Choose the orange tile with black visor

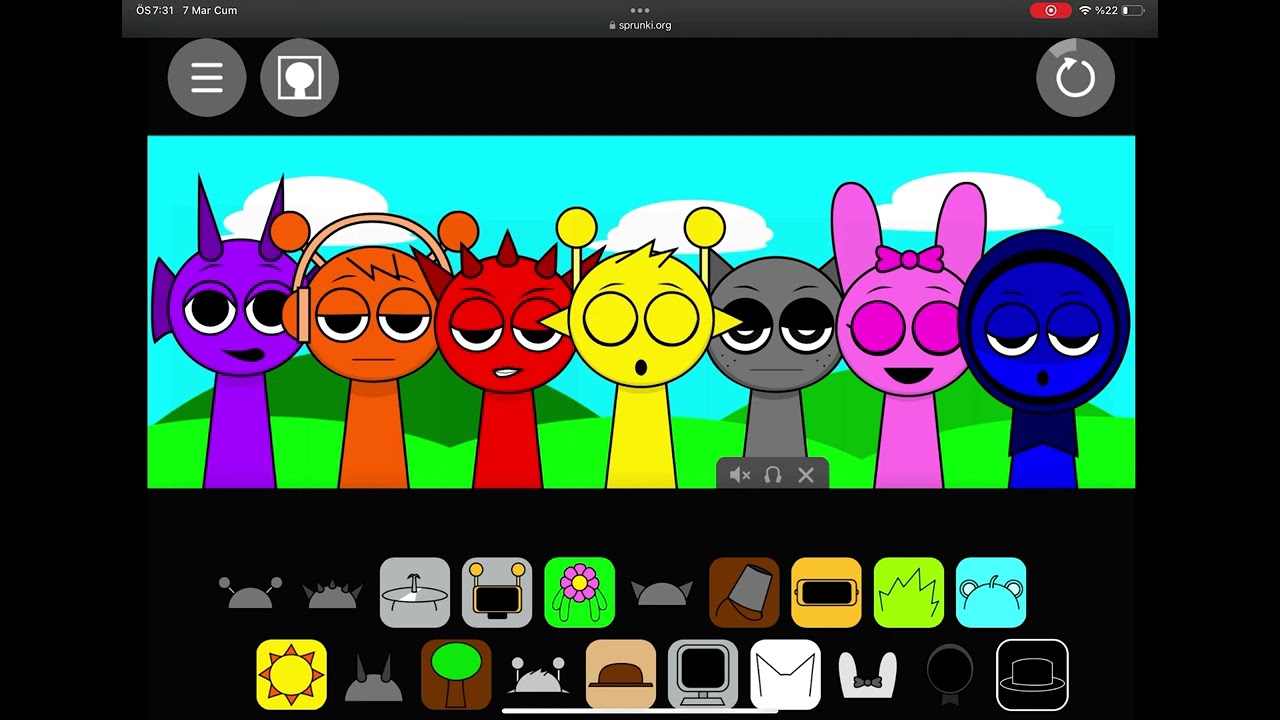(x=826, y=592)
